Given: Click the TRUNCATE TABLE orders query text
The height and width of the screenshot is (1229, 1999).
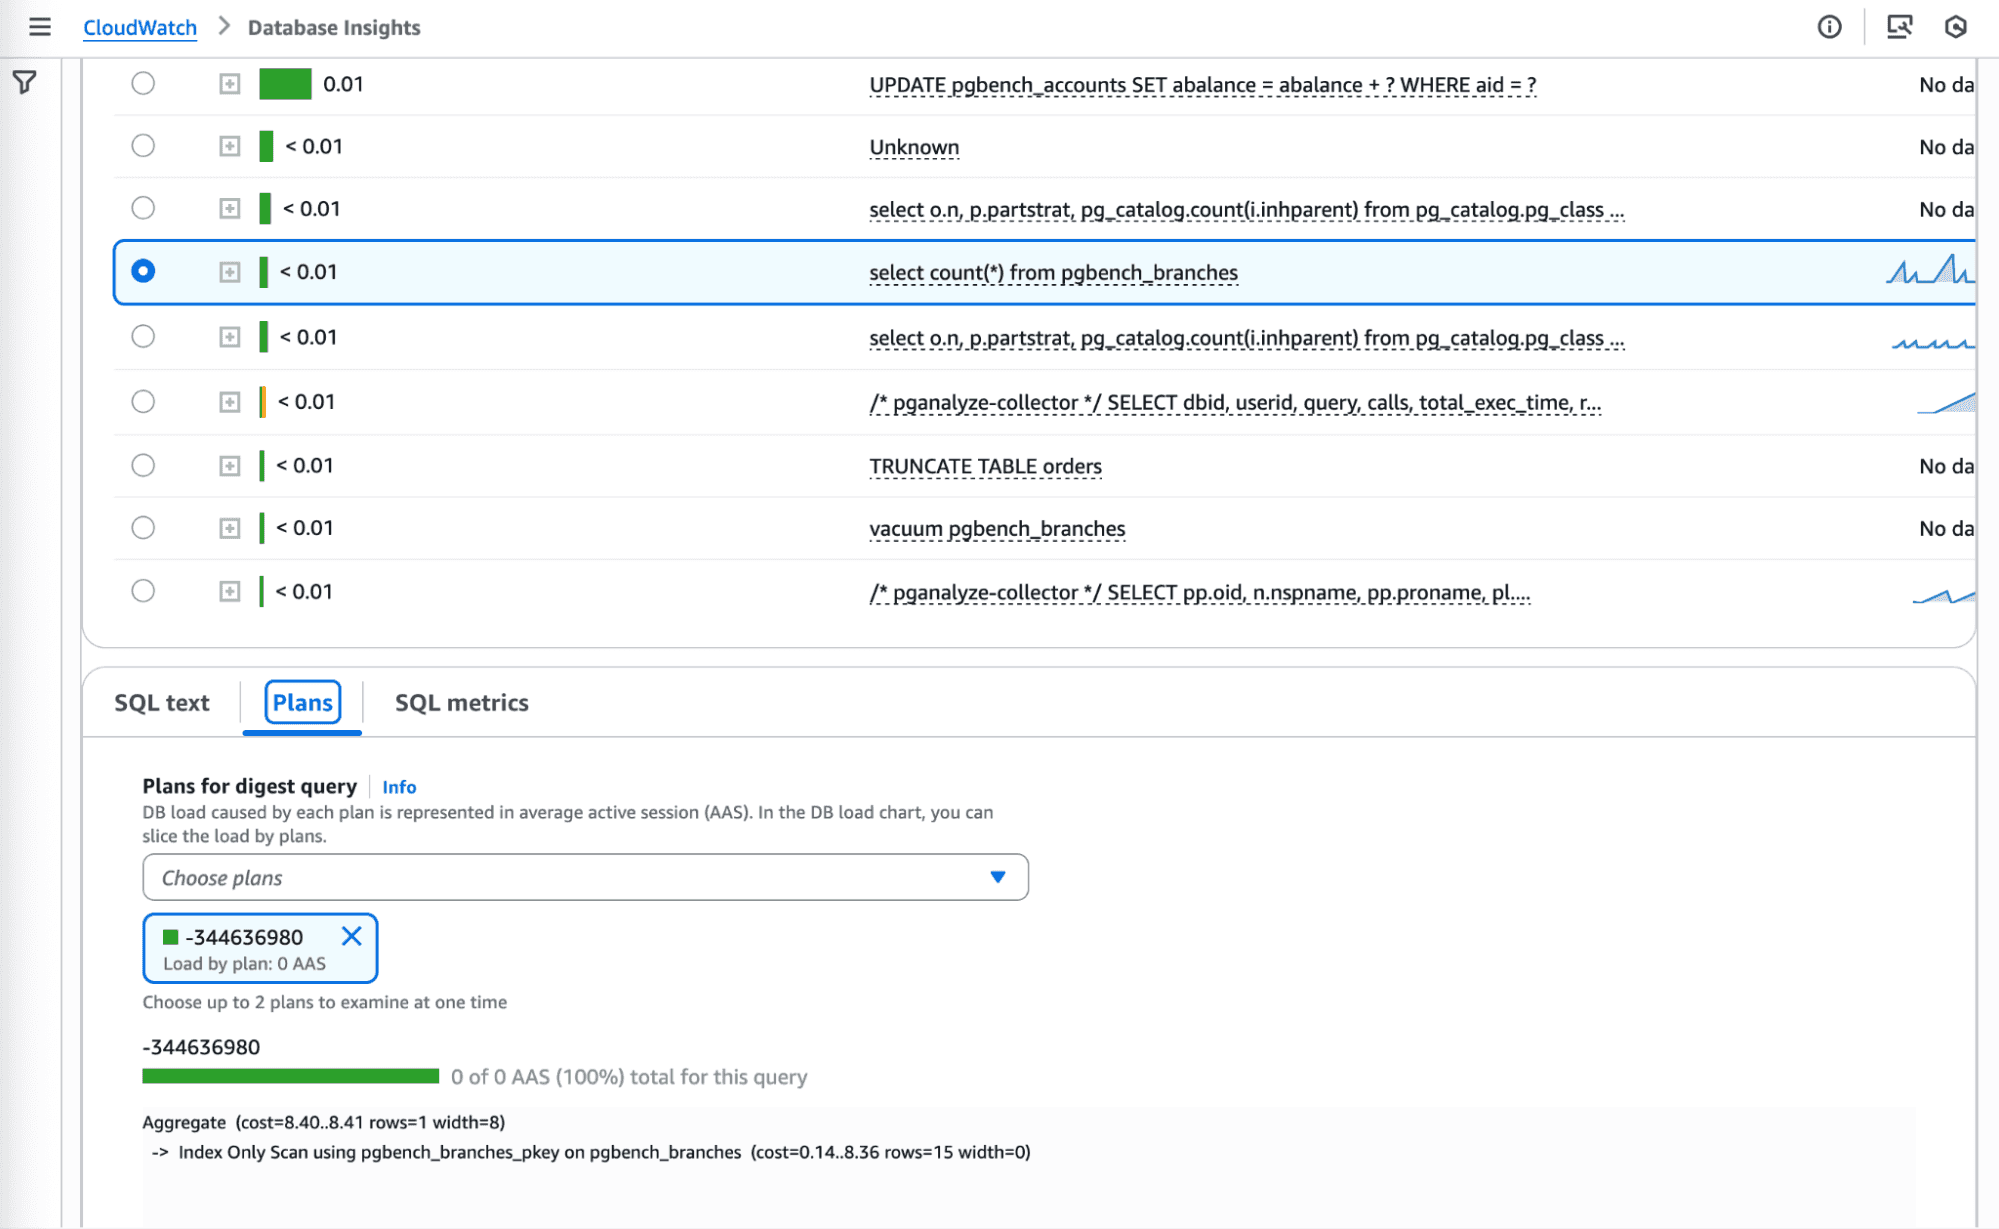Looking at the screenshot, I should click(984, 466).
